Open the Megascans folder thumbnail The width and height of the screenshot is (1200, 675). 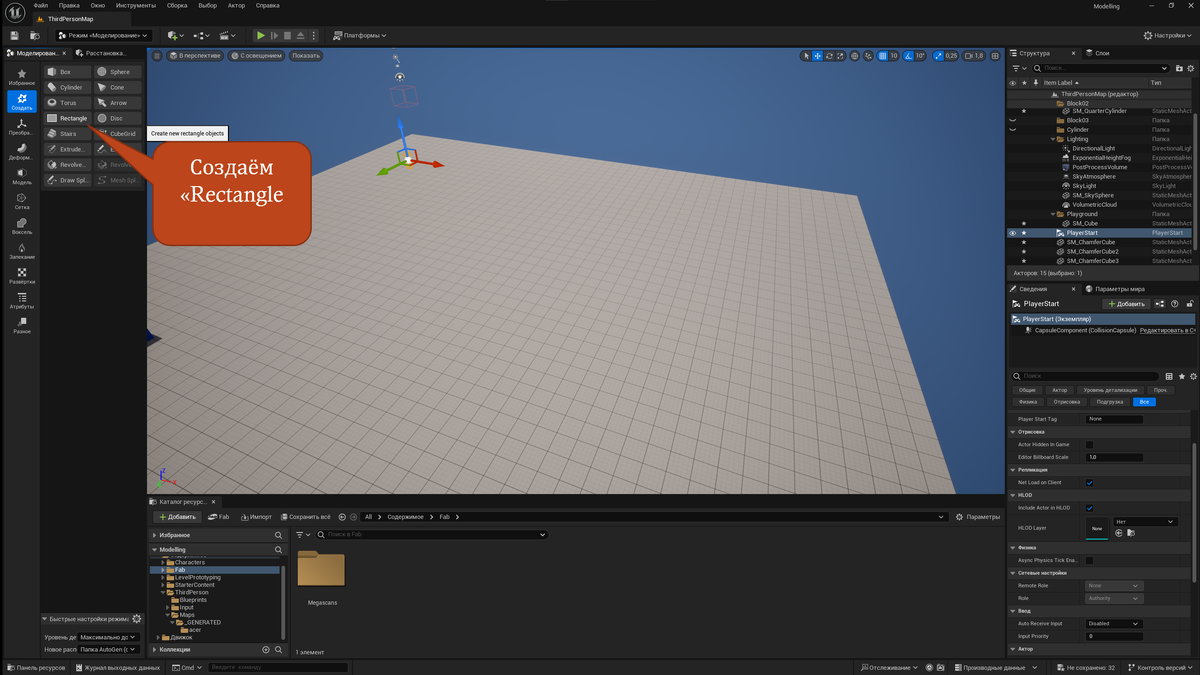321,569
